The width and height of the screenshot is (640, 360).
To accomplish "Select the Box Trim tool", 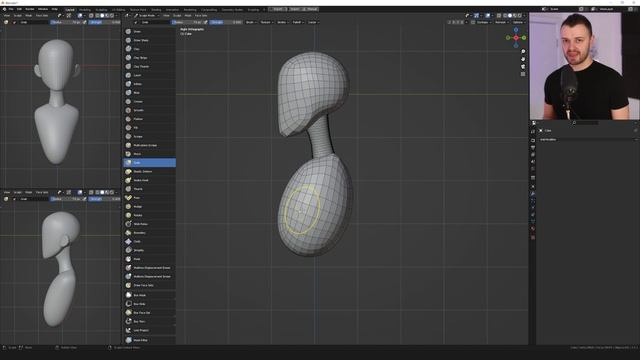I will 149,321.
